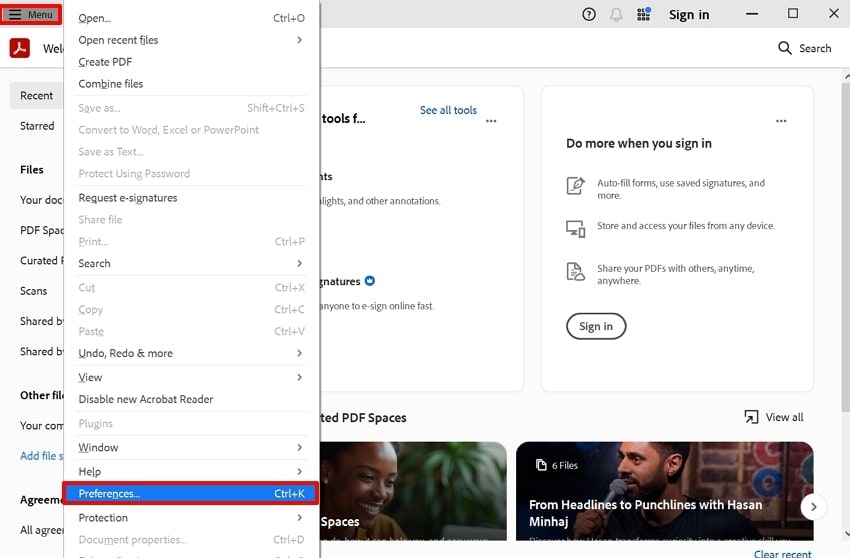Click Sign in in the title bar
Image resolution: width=850 pixels, height=558 pixels.
click(x=688, y=15)
